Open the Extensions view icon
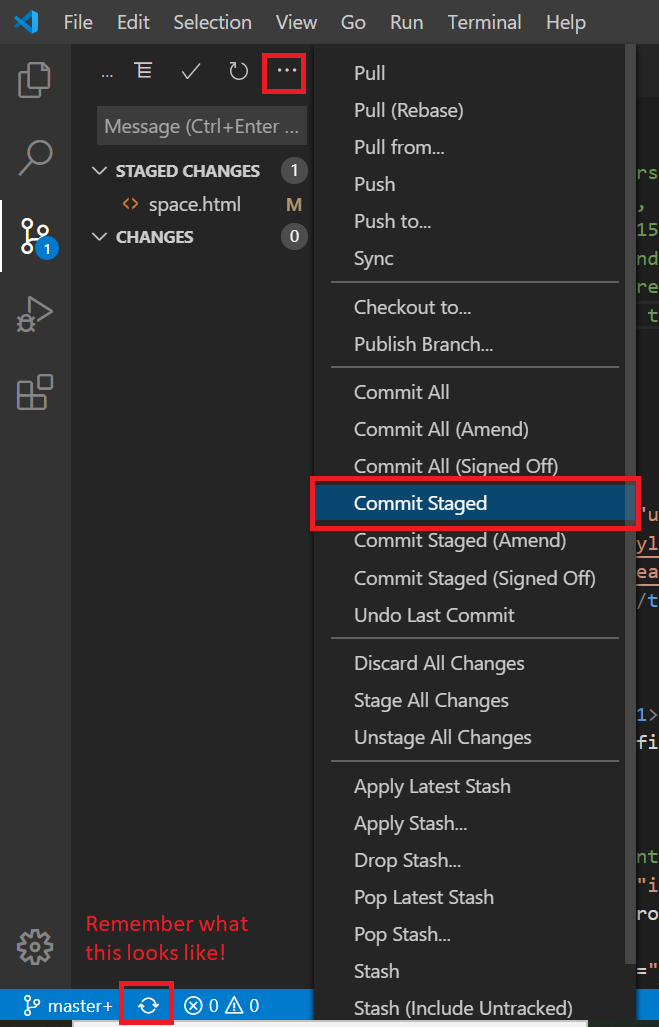The width and height of the screenshot is (659, 1027). point(35,392)
